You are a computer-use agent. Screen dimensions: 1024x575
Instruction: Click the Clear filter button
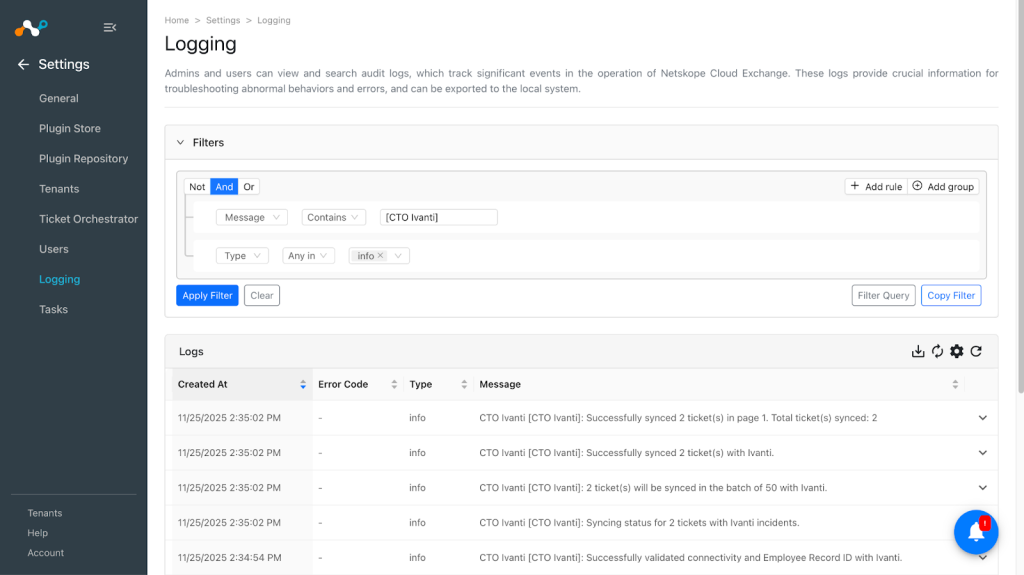click(x=262, y=295)
